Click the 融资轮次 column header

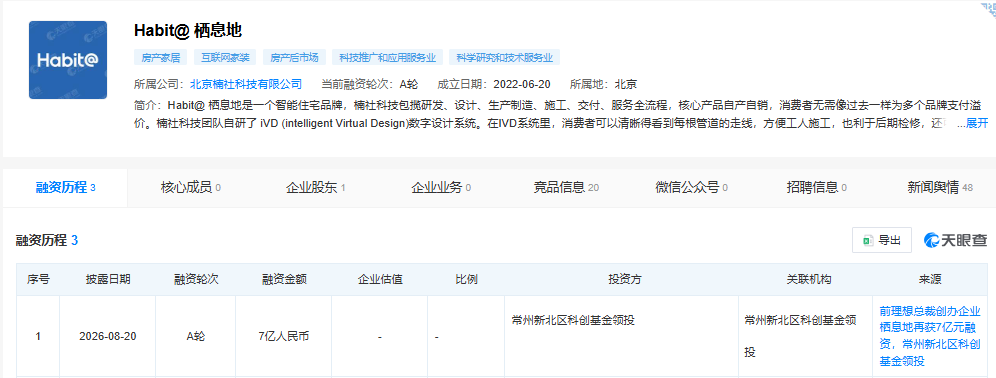196,280
